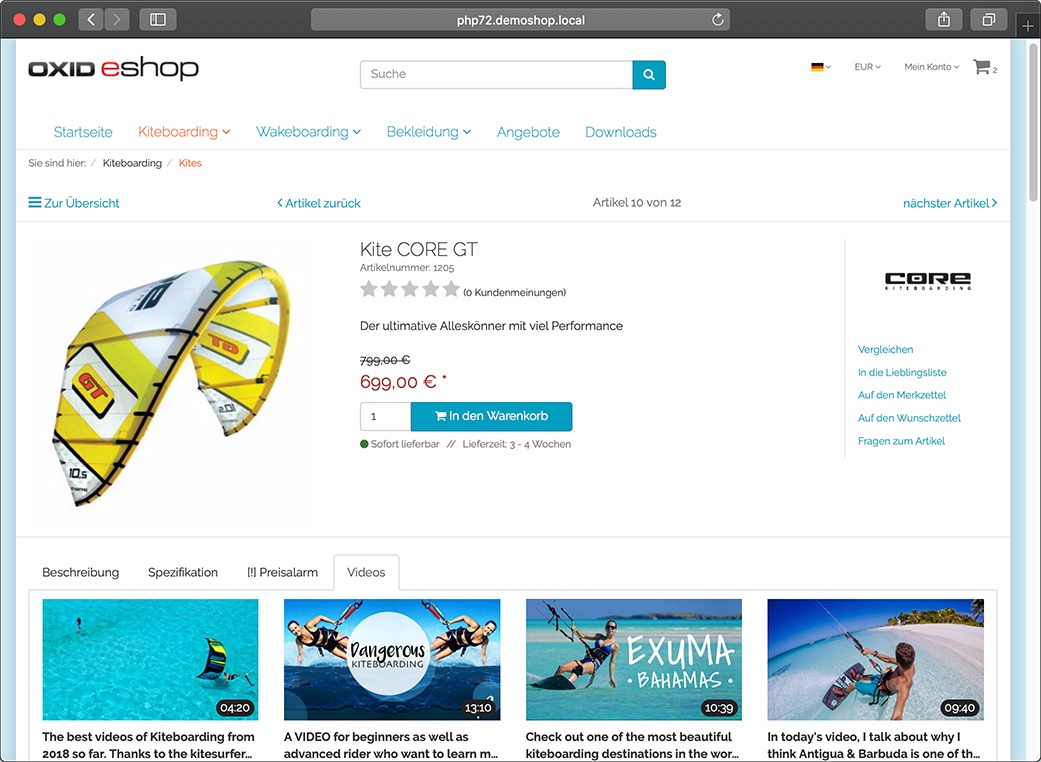Add to In die Lieblingsliste

click(x=902, y=373)
